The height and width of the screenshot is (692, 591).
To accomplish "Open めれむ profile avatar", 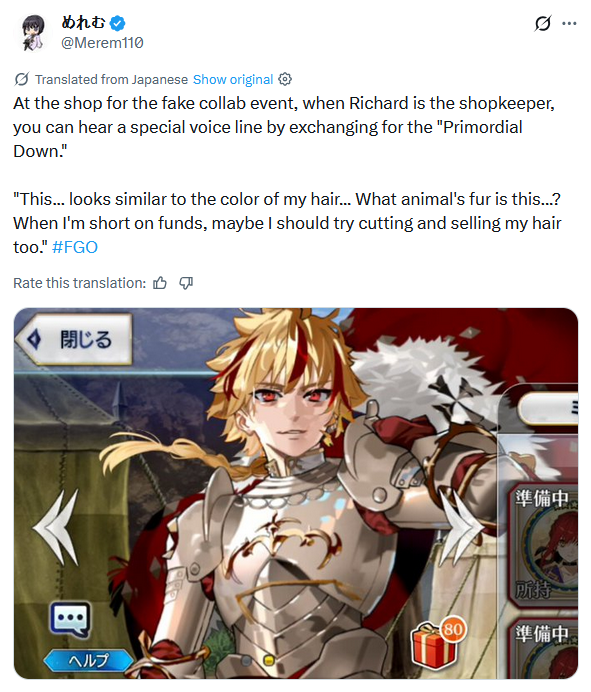I will tap(32, 32).
